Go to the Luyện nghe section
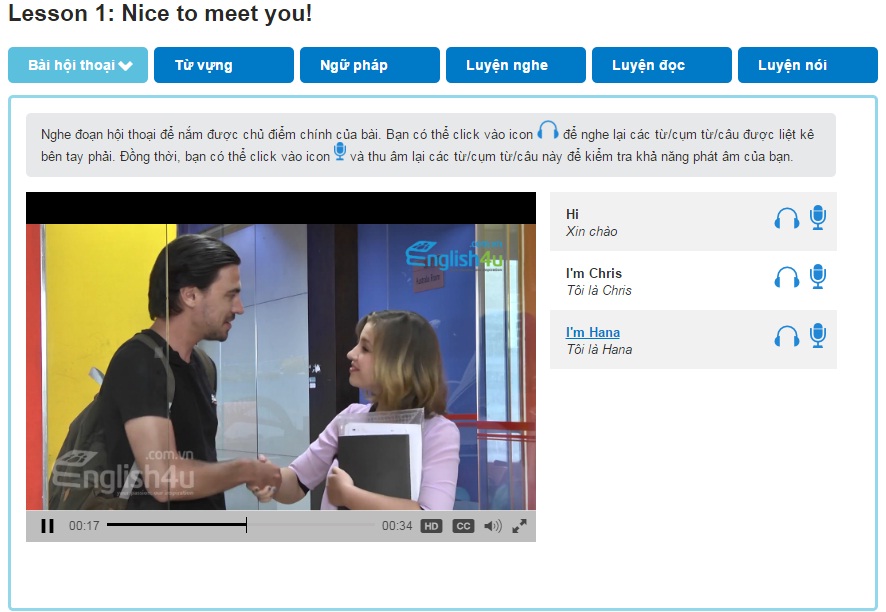This screenshot has width=886, height=612. pyautogui.click(x=516, y=65)
